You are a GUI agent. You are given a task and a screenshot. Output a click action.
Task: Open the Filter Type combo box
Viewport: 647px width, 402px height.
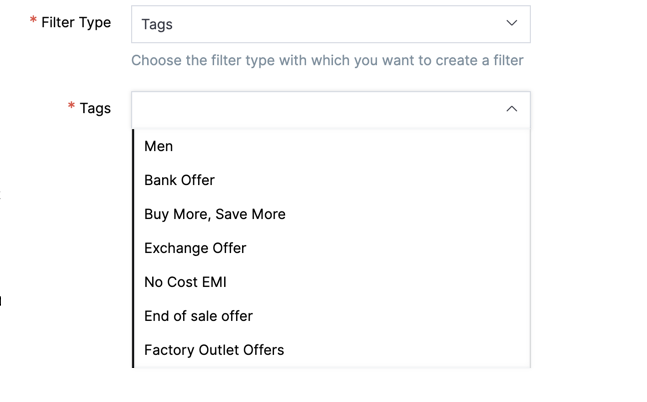click(330, 24)
